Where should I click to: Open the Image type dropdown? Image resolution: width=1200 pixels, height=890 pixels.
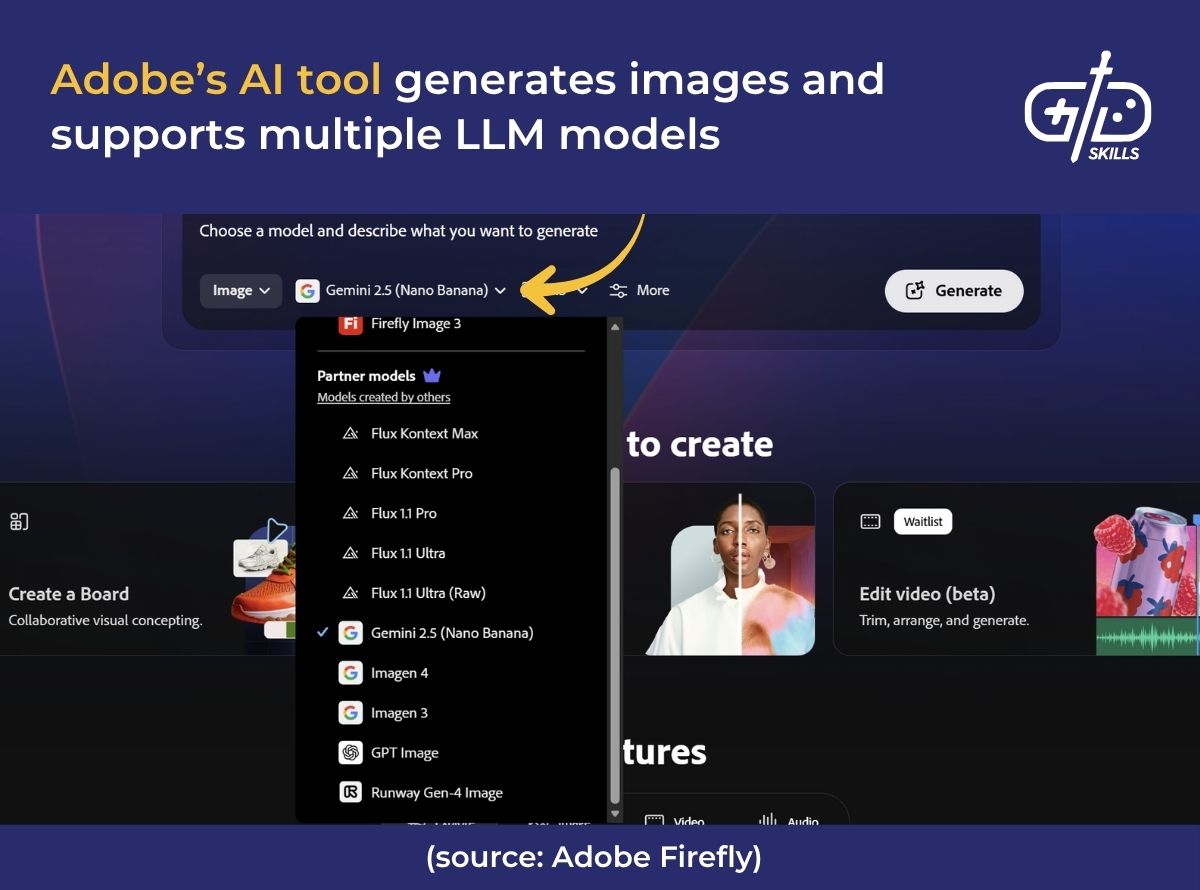point(240,290)
